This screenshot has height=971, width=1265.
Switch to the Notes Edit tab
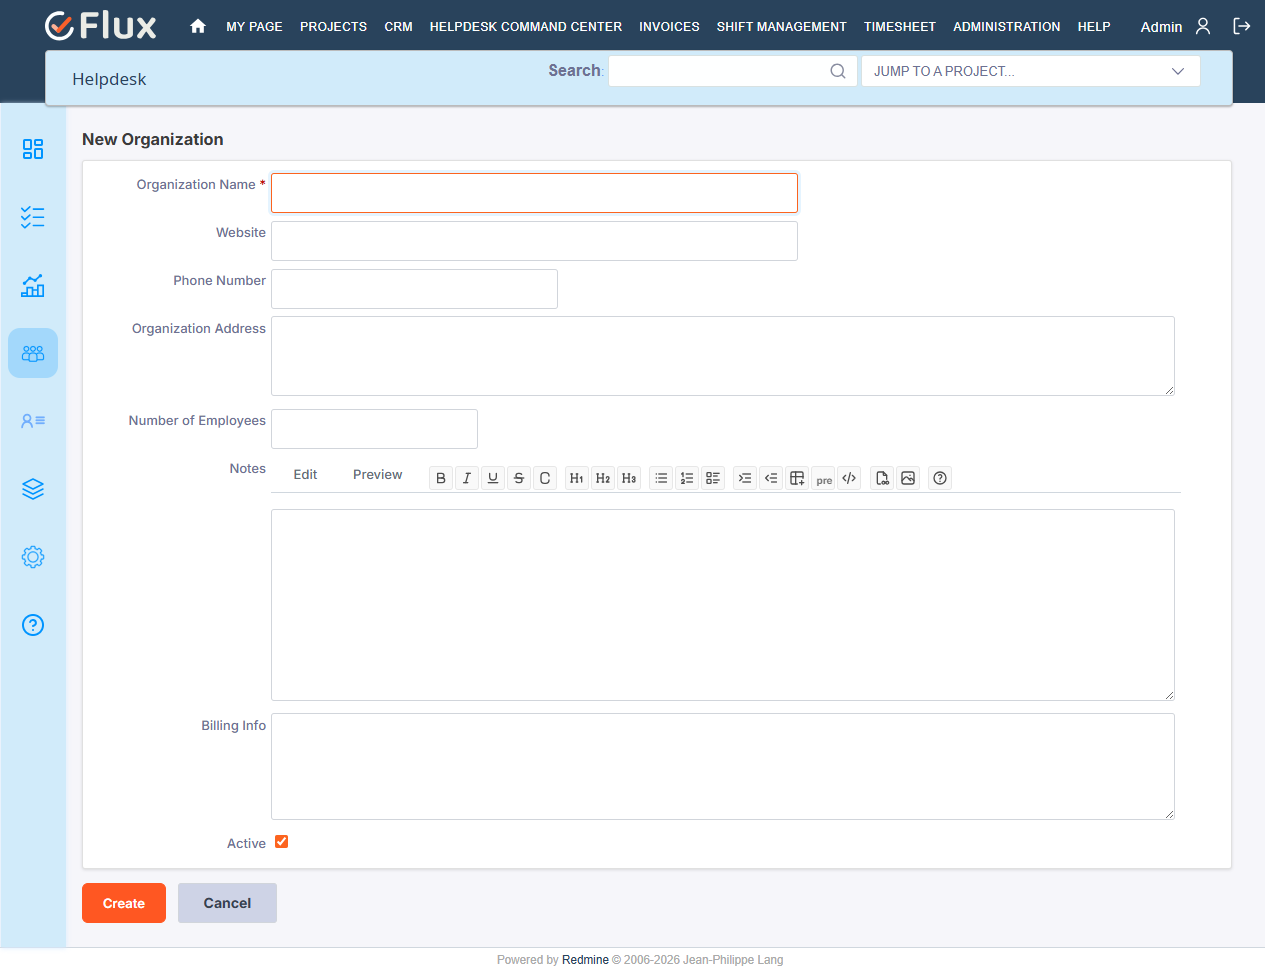point(305,475)
